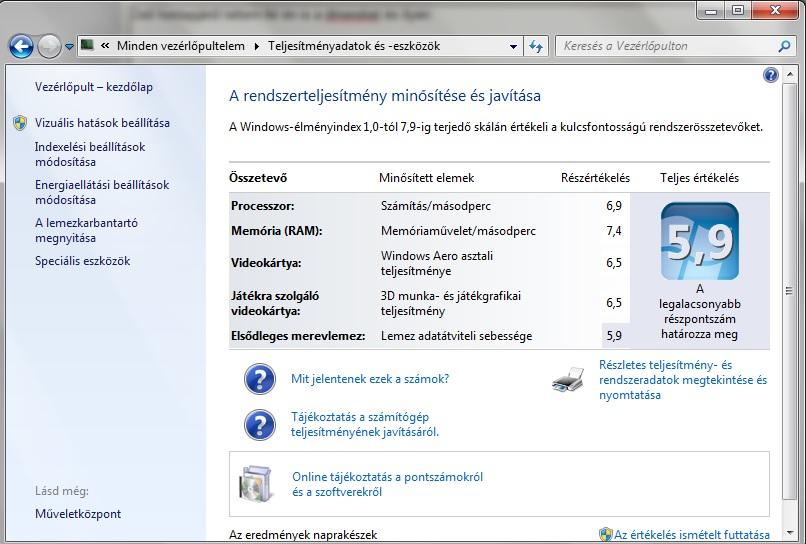Select the 'Processzor:' row label
The height and width of the screenshot is (544, 806).
tap(263, 206)
